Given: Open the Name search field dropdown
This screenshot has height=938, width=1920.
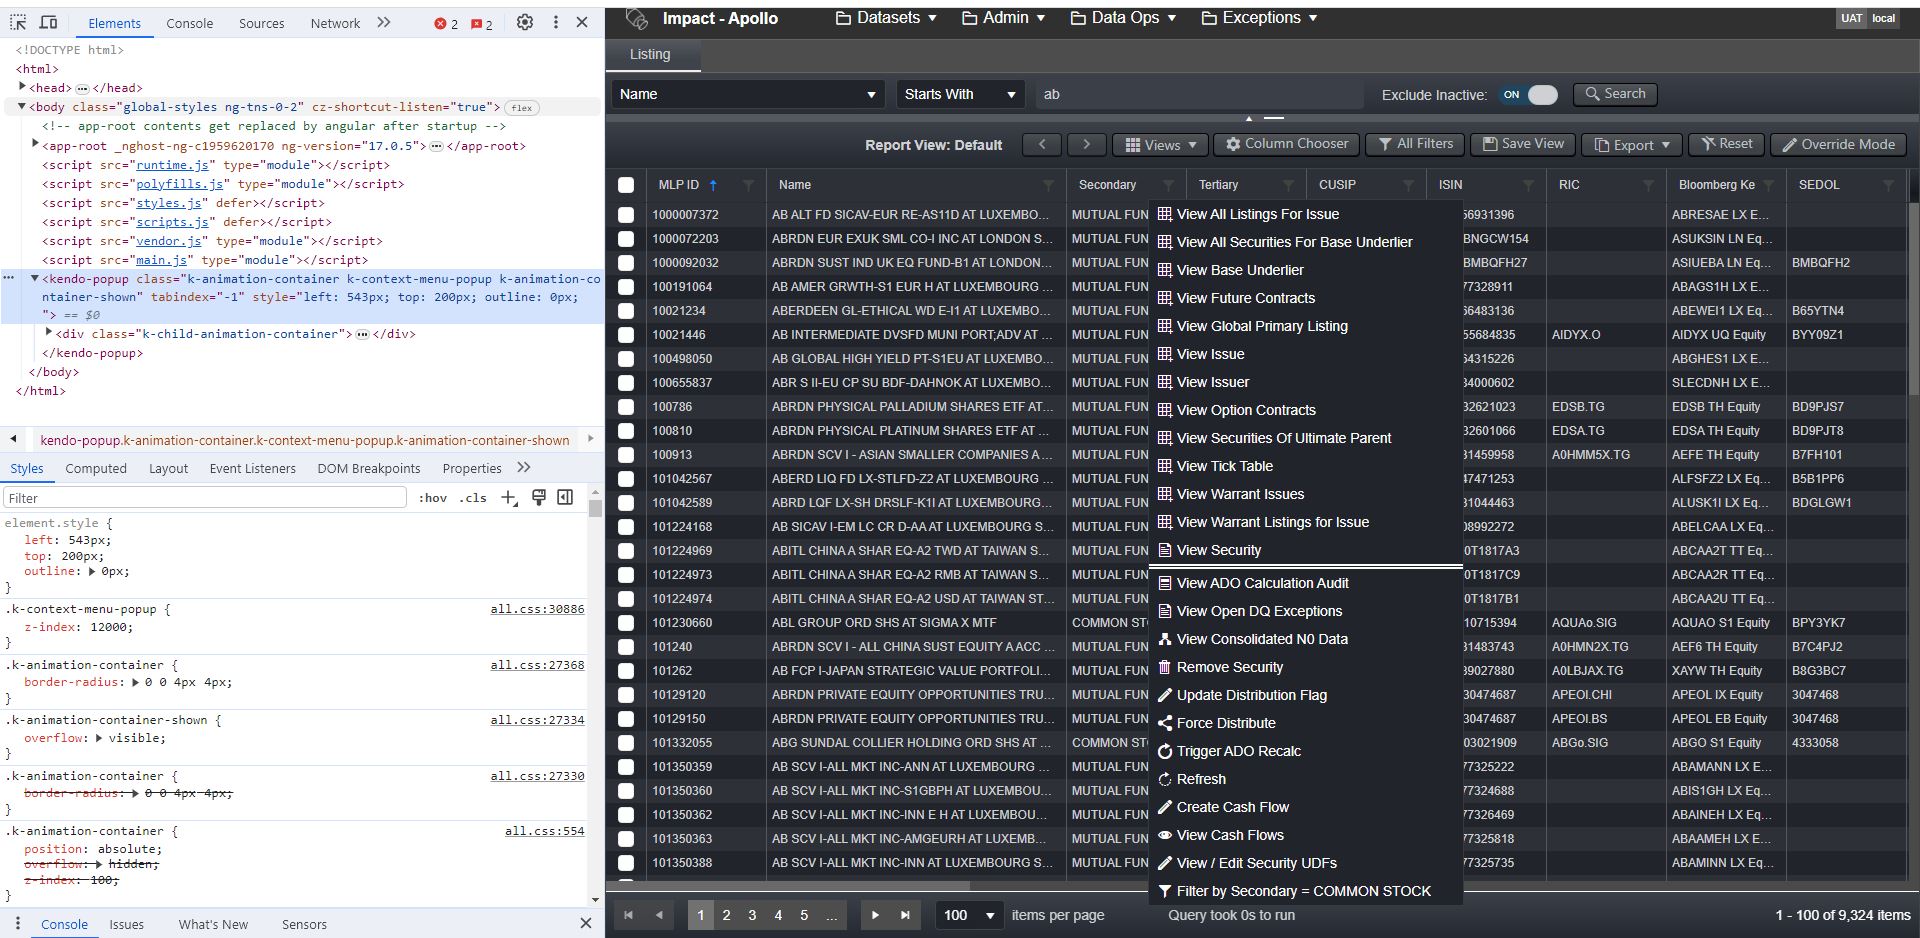Looking at the screenshot, I should (x=748, y=94).
